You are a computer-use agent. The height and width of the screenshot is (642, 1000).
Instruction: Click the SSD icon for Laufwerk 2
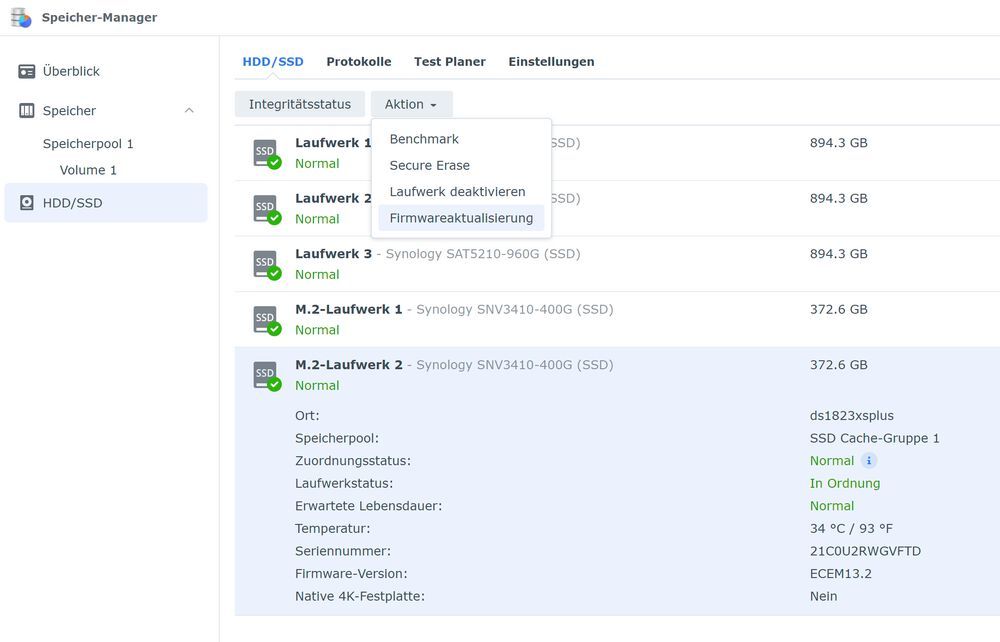pyautogui.click(x=267, y=209)
